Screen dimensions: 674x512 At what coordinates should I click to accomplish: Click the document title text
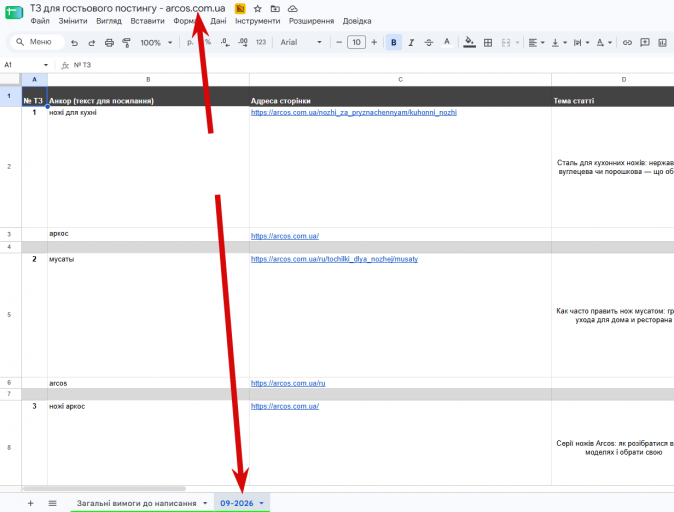127,8
